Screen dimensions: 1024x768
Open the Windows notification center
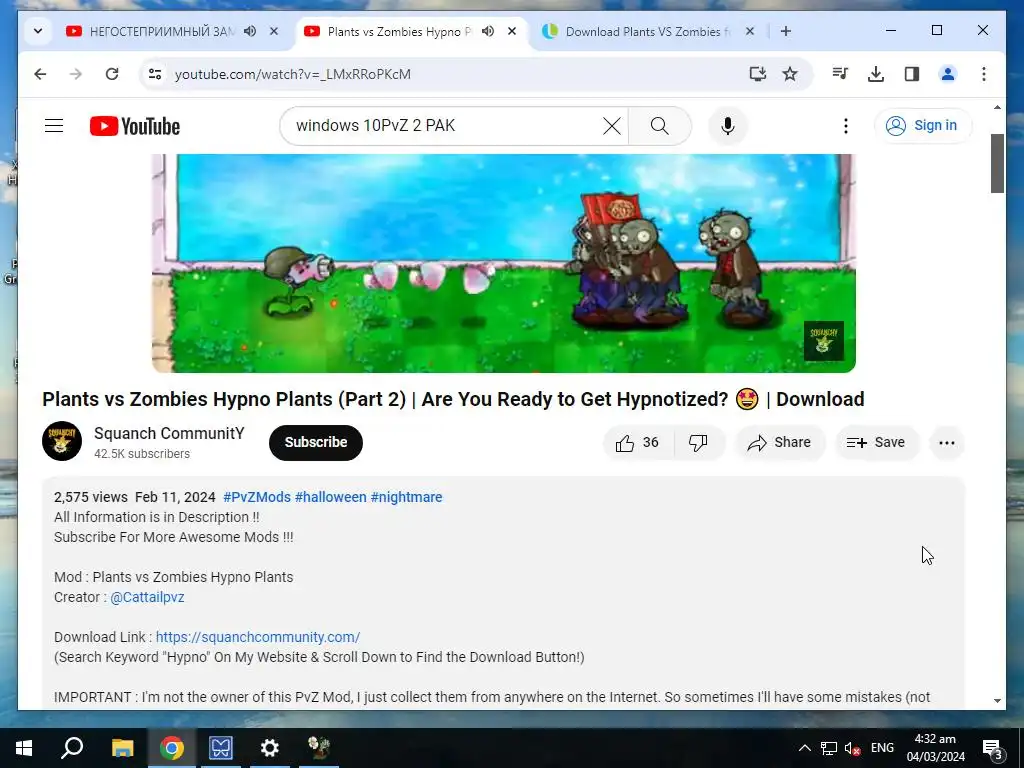(992, 748)
